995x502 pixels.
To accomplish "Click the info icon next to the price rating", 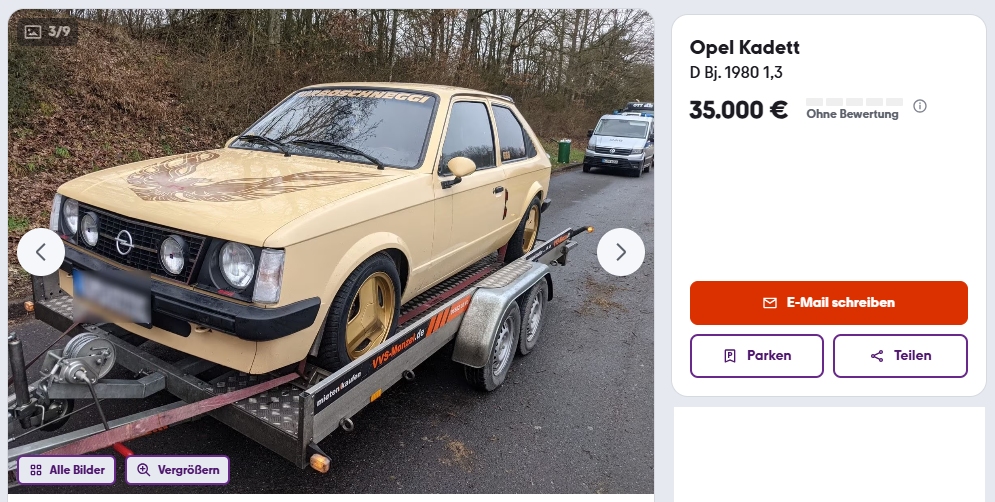I will [919, 106].
